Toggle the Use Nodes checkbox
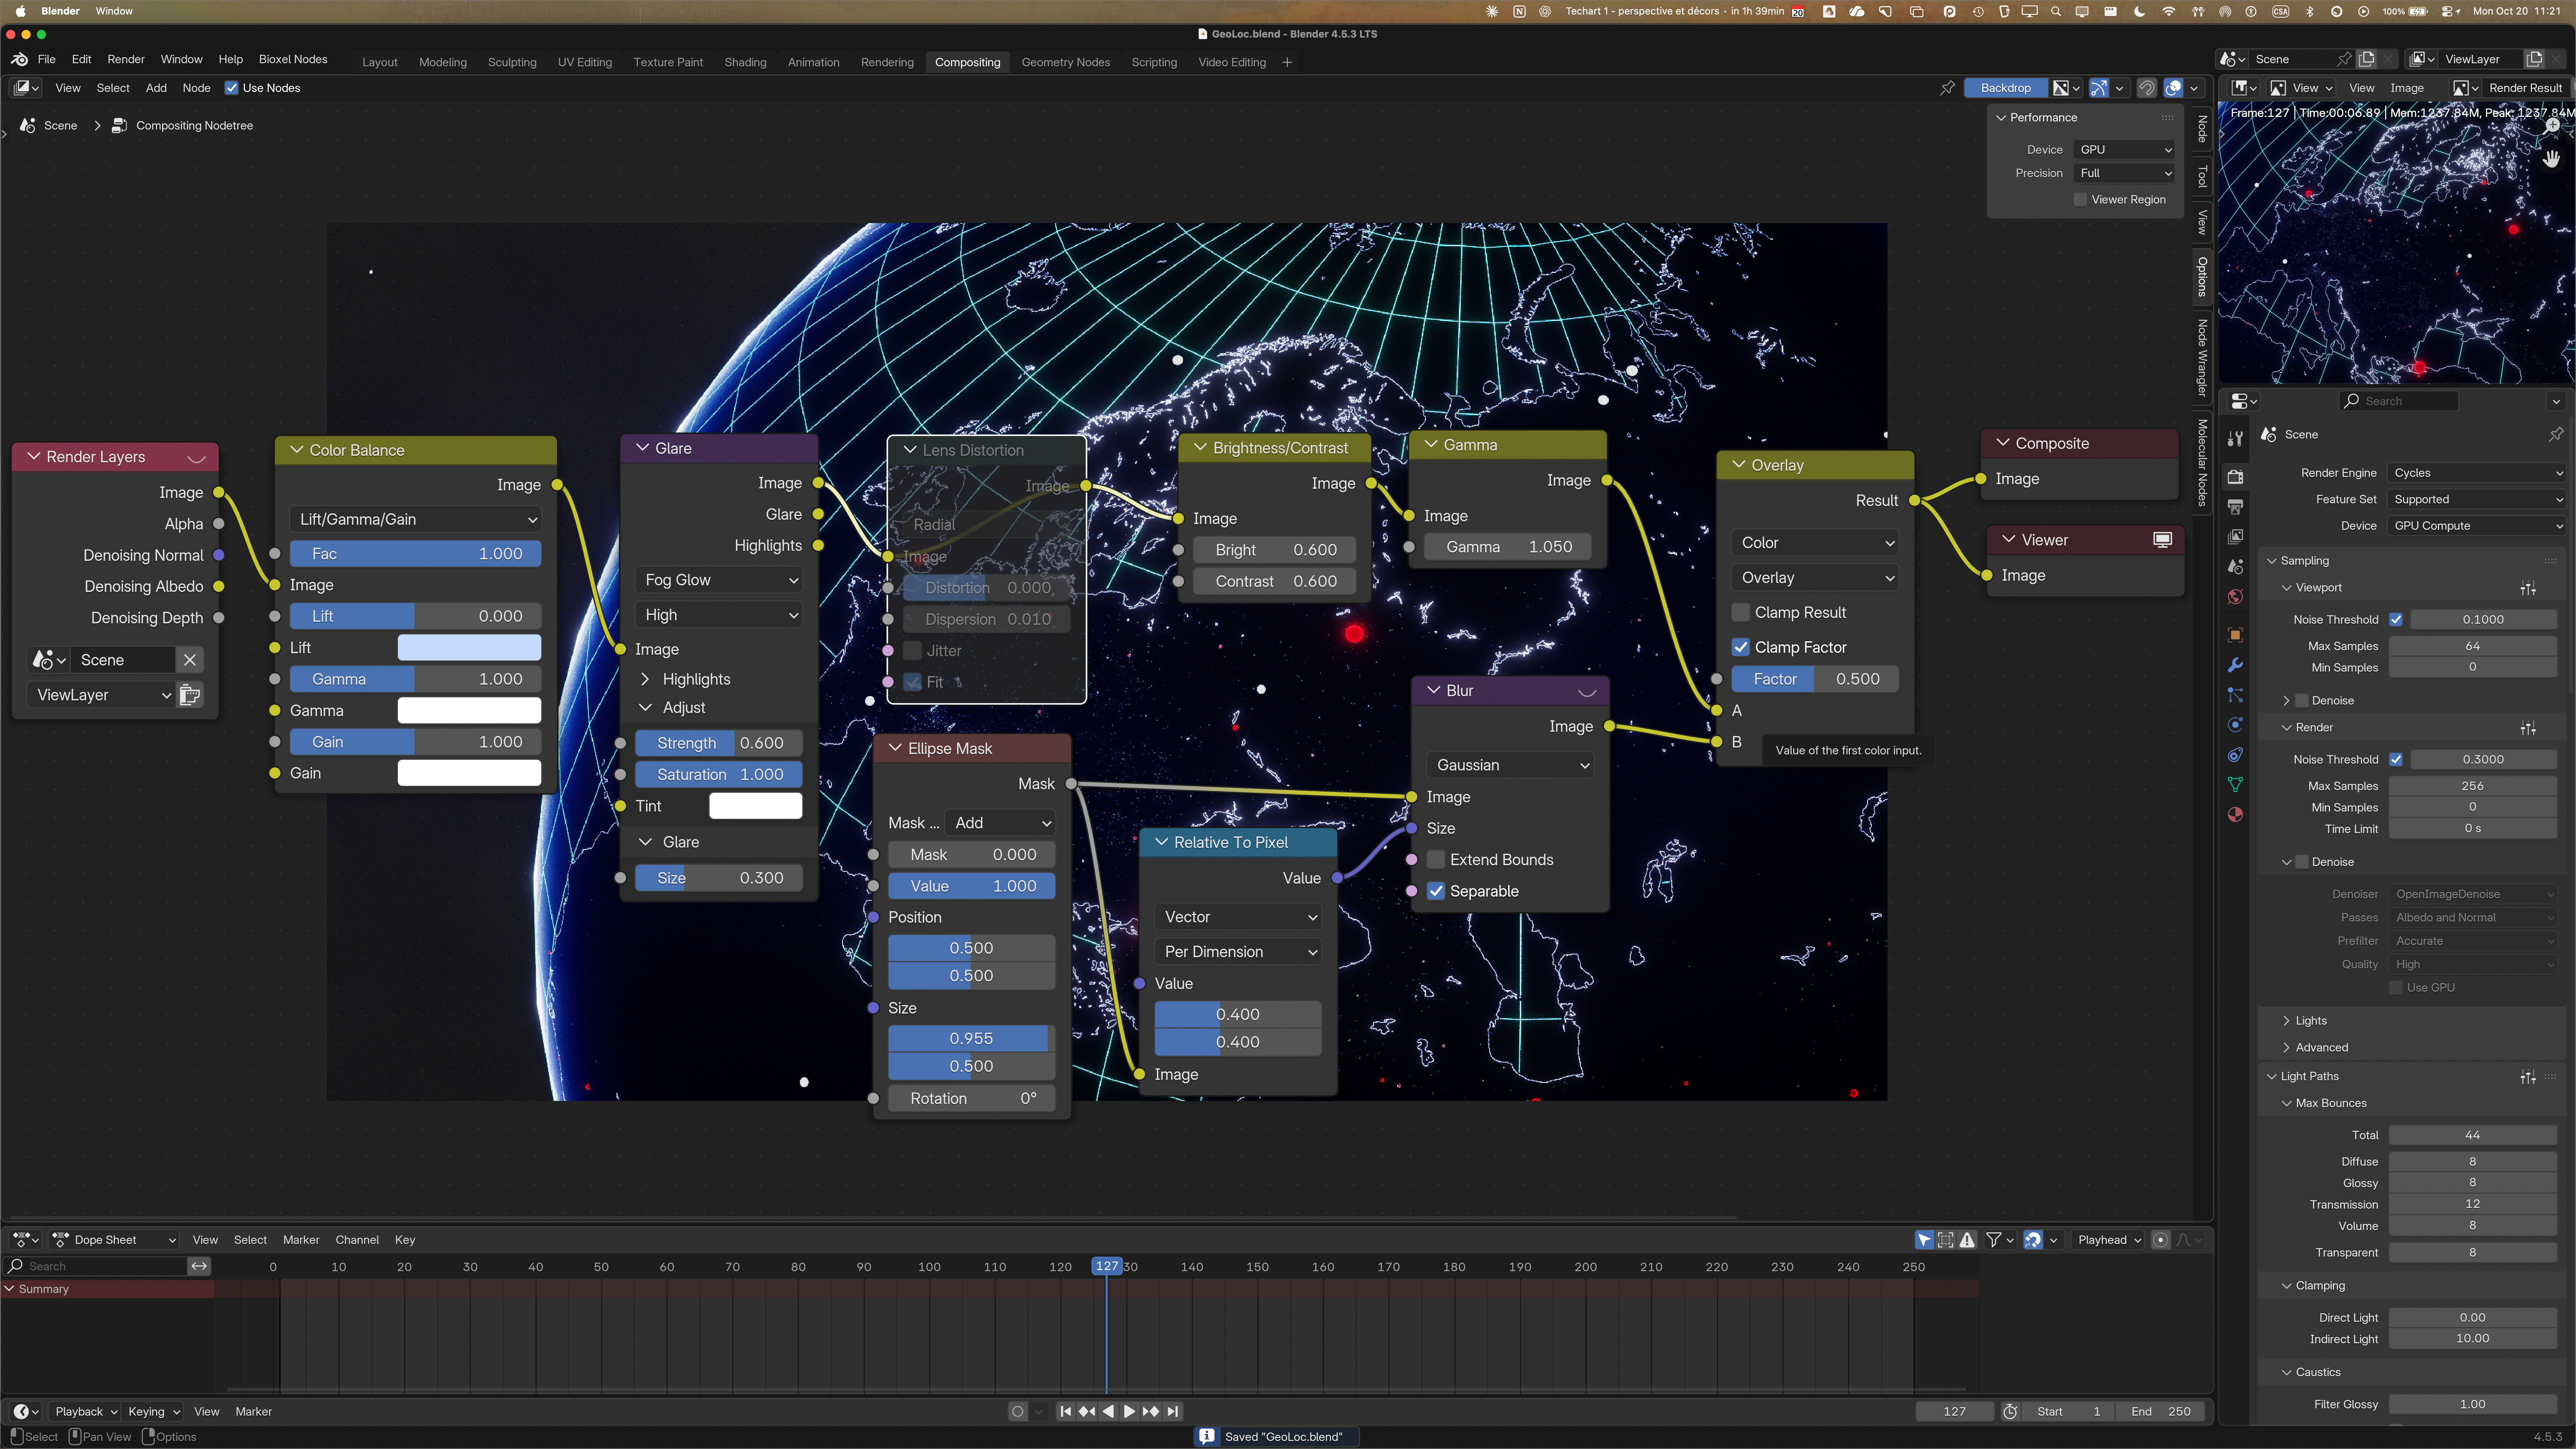 (x=231, y=88)
